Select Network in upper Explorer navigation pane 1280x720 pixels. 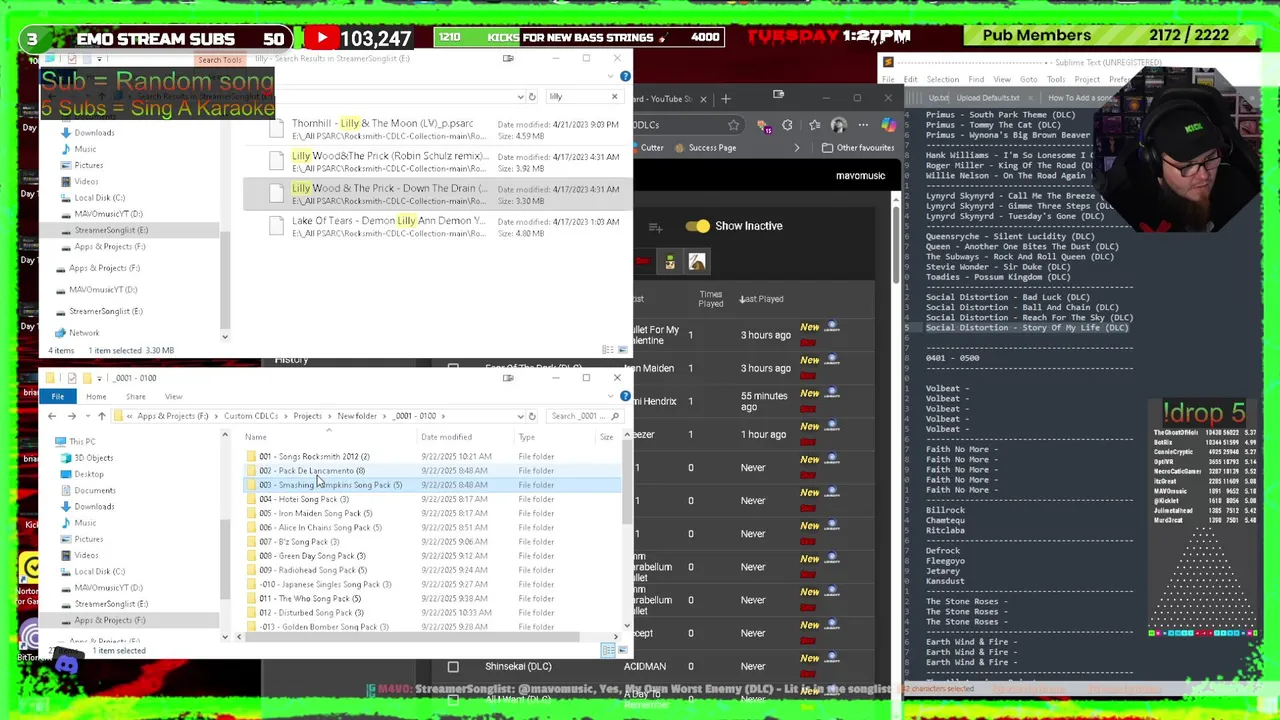click(x=84, y=333)
